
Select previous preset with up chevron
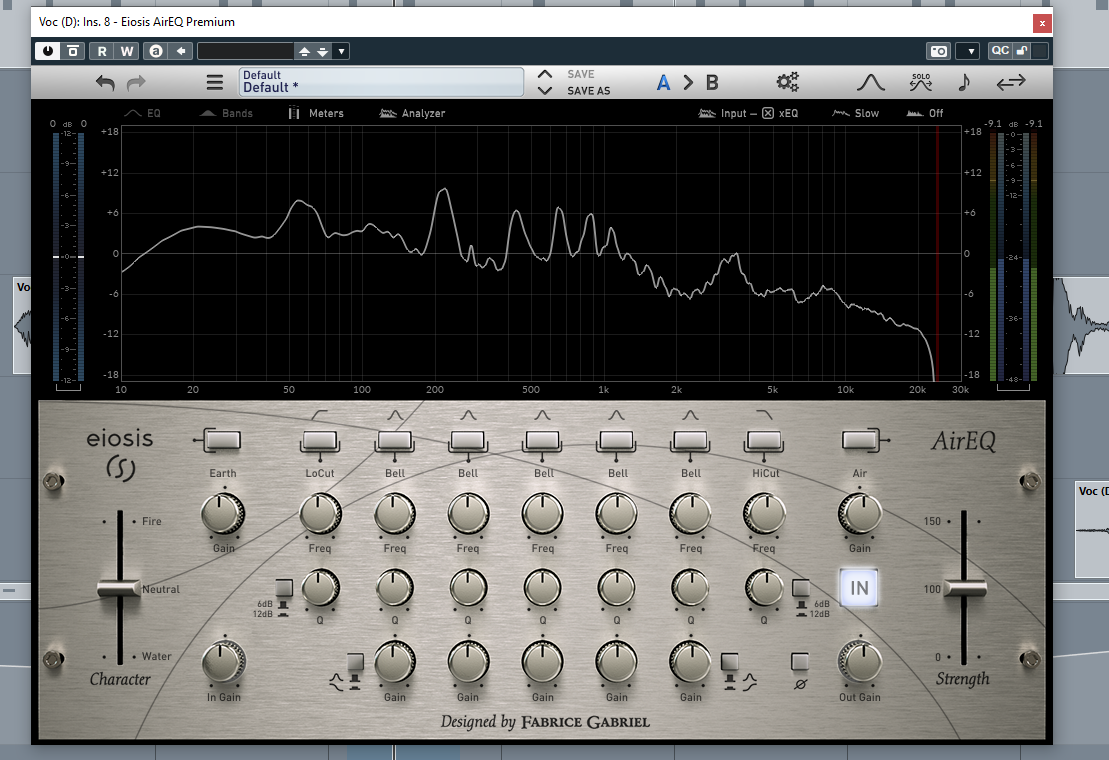(545, 74)
